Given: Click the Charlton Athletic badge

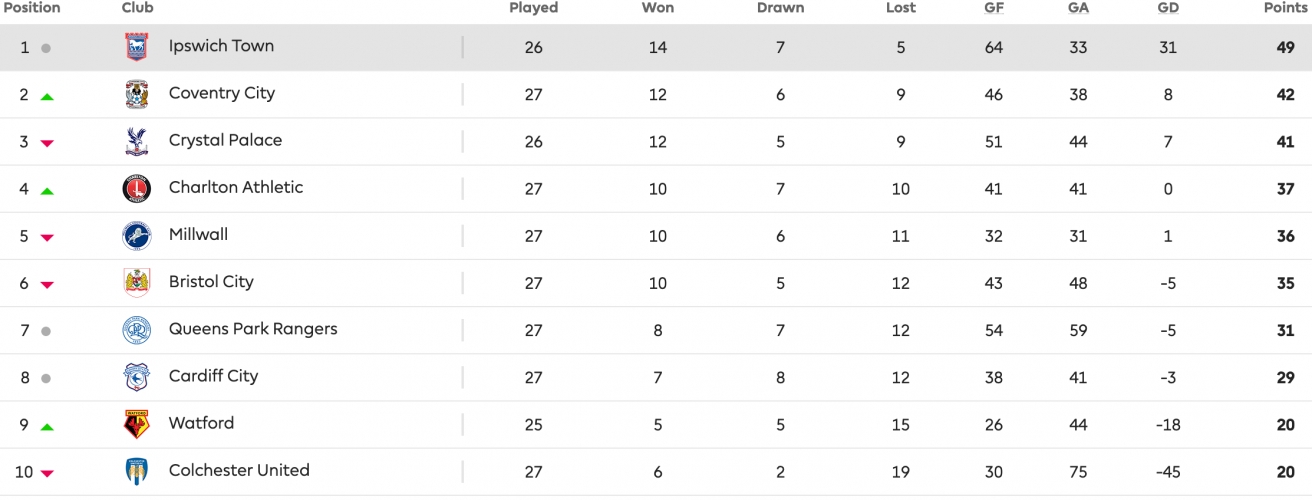Looking at the screenshot, I should tap(136, 188).
